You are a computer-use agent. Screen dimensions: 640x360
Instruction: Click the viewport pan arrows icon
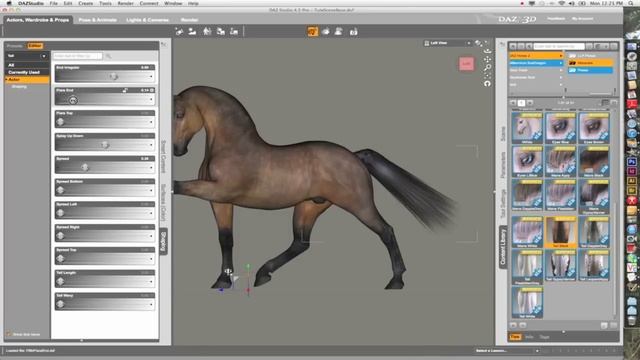(487, 60)
